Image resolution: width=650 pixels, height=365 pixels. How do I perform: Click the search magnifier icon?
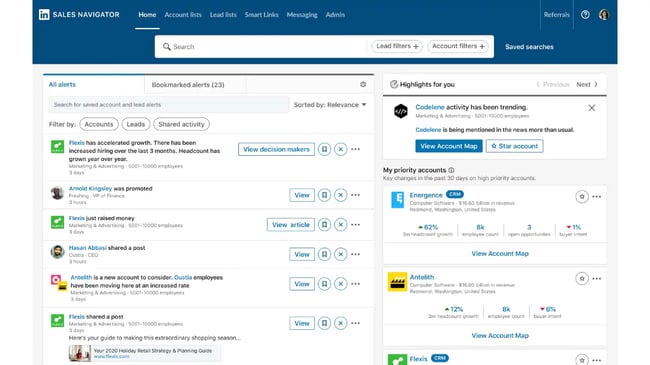167,46
